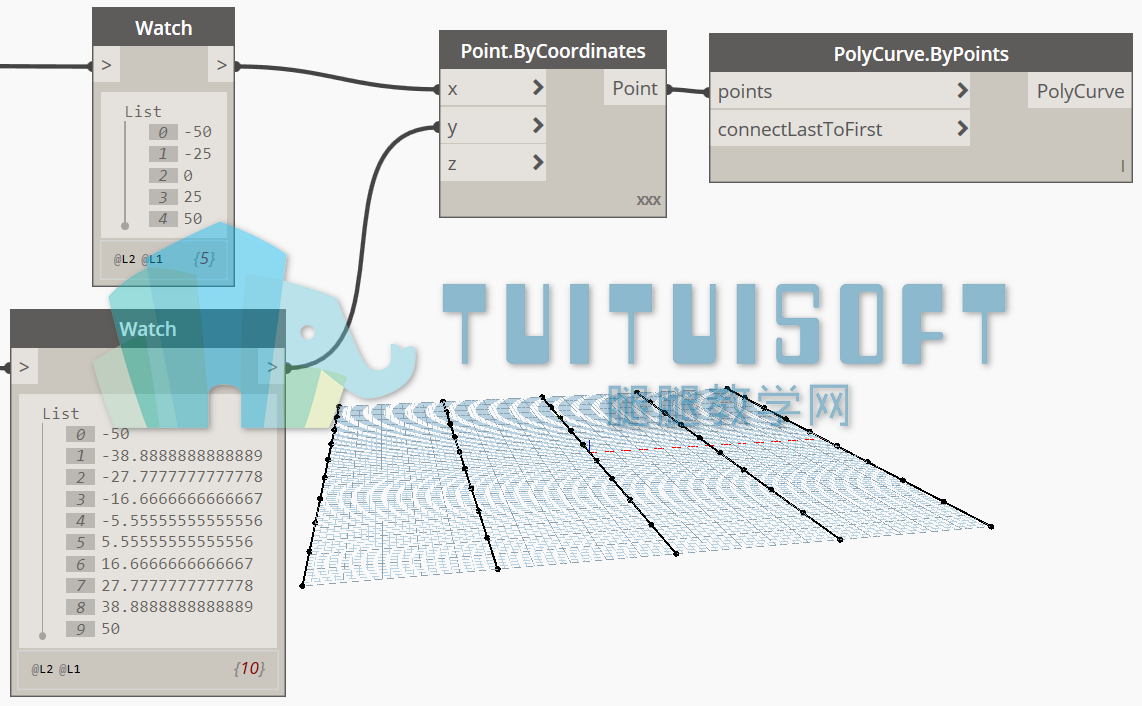
Task: Click the 0 value at index 2
Action: tap(188, 176)
